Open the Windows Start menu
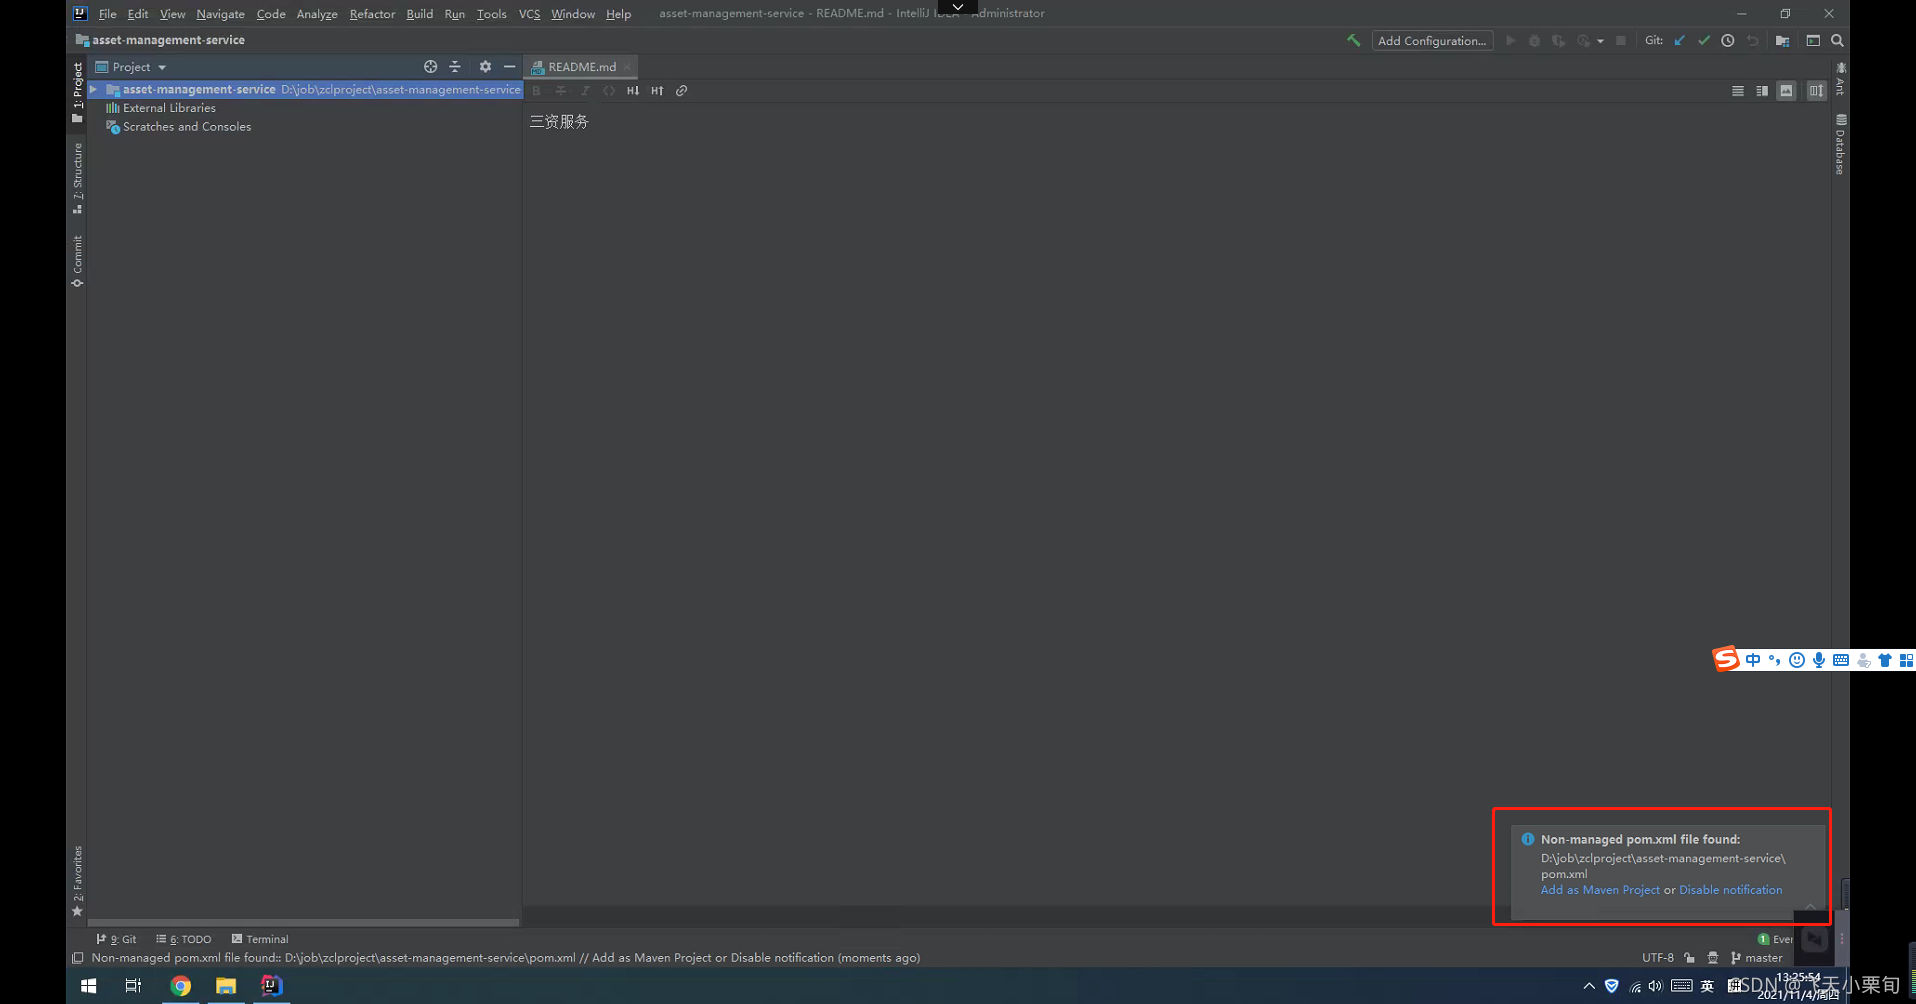This screenshot has width=1916, height=1004. click(x=88, y=986)
